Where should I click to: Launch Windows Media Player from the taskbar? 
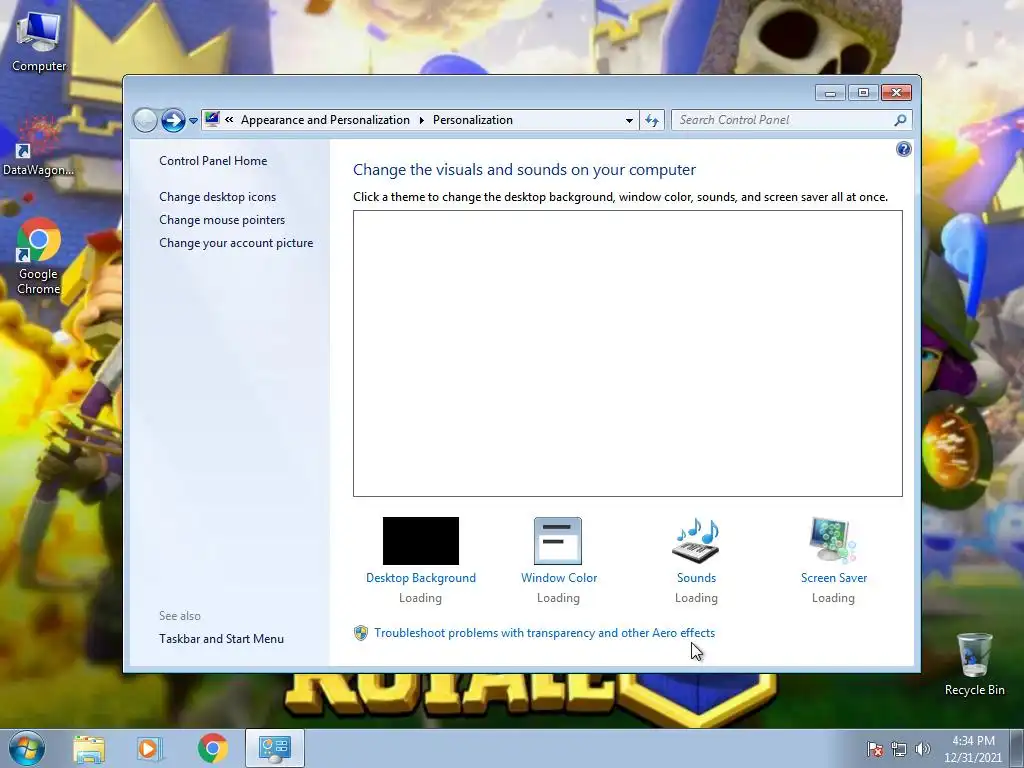tap(150, 748)
